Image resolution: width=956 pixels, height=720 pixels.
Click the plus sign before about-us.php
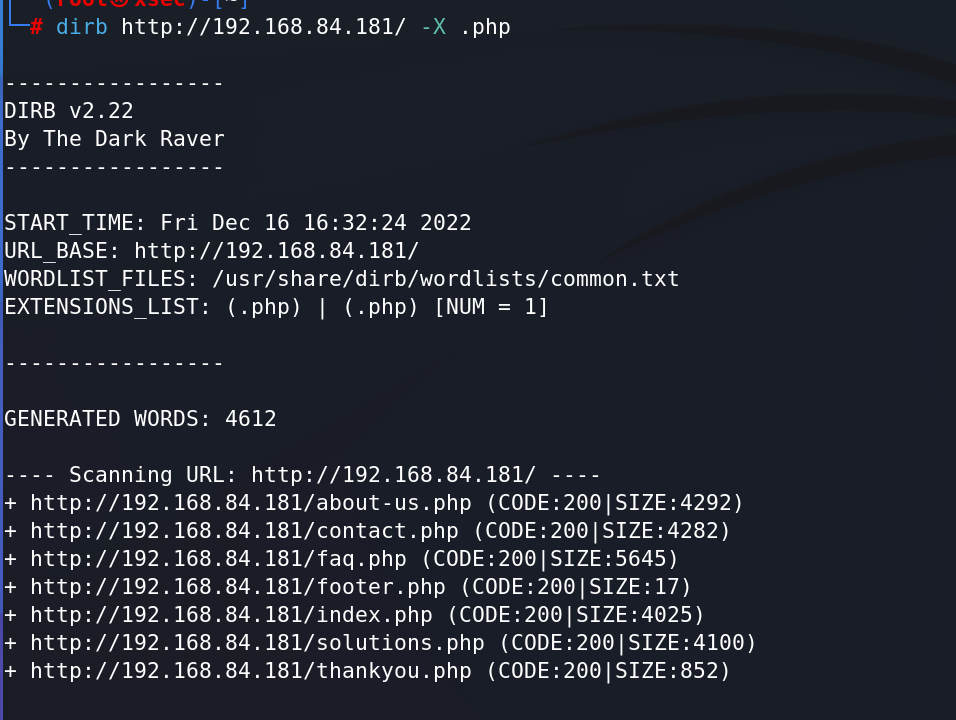click(x=10, y=504)
